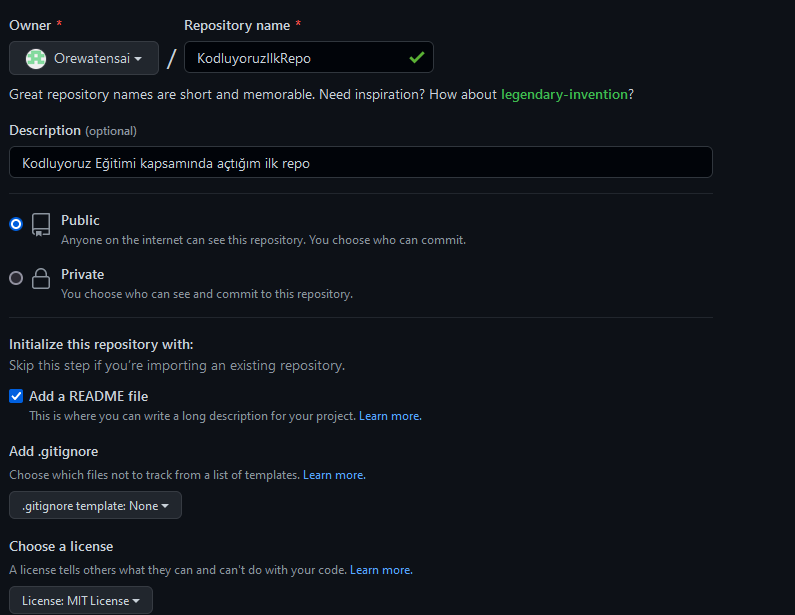Toggle the Add a README file checkbox
Viewport: 795px width, 615px height.
tap(16, 396)
